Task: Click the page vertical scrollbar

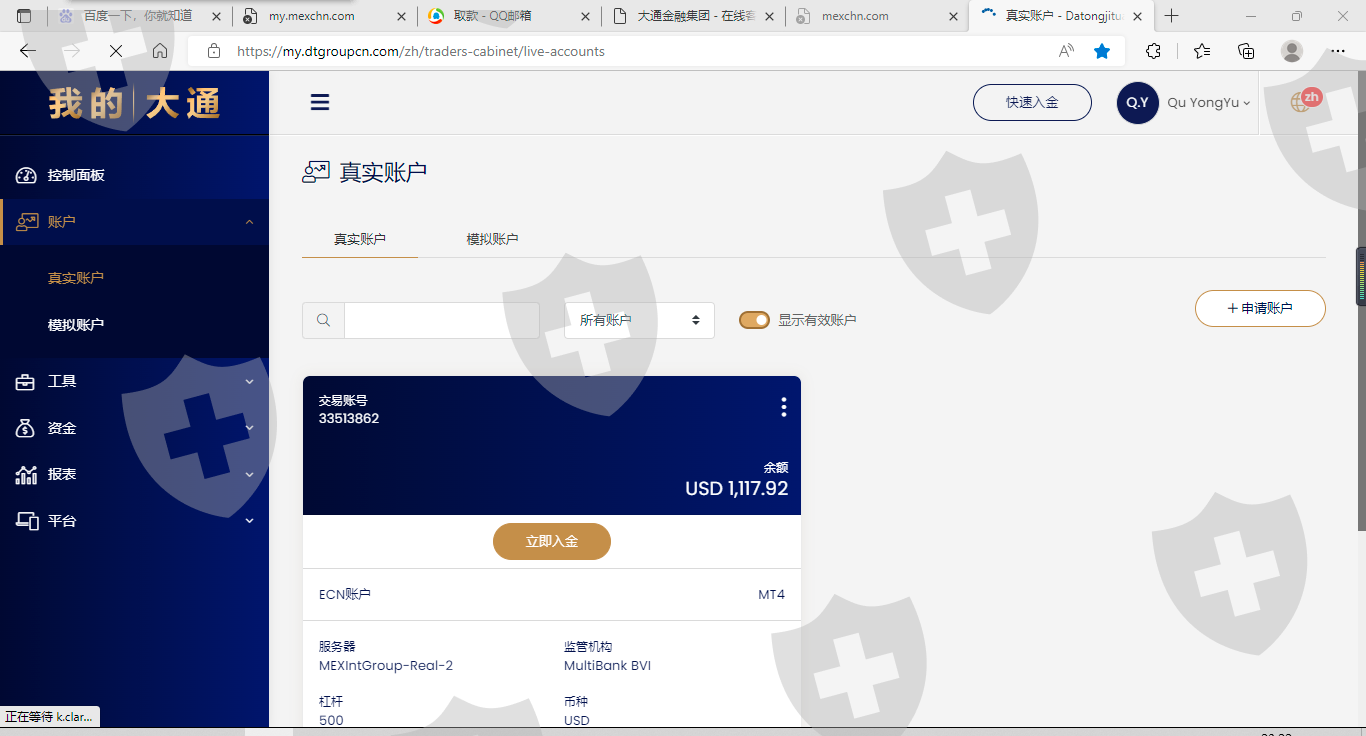Action: point(1360,300)
